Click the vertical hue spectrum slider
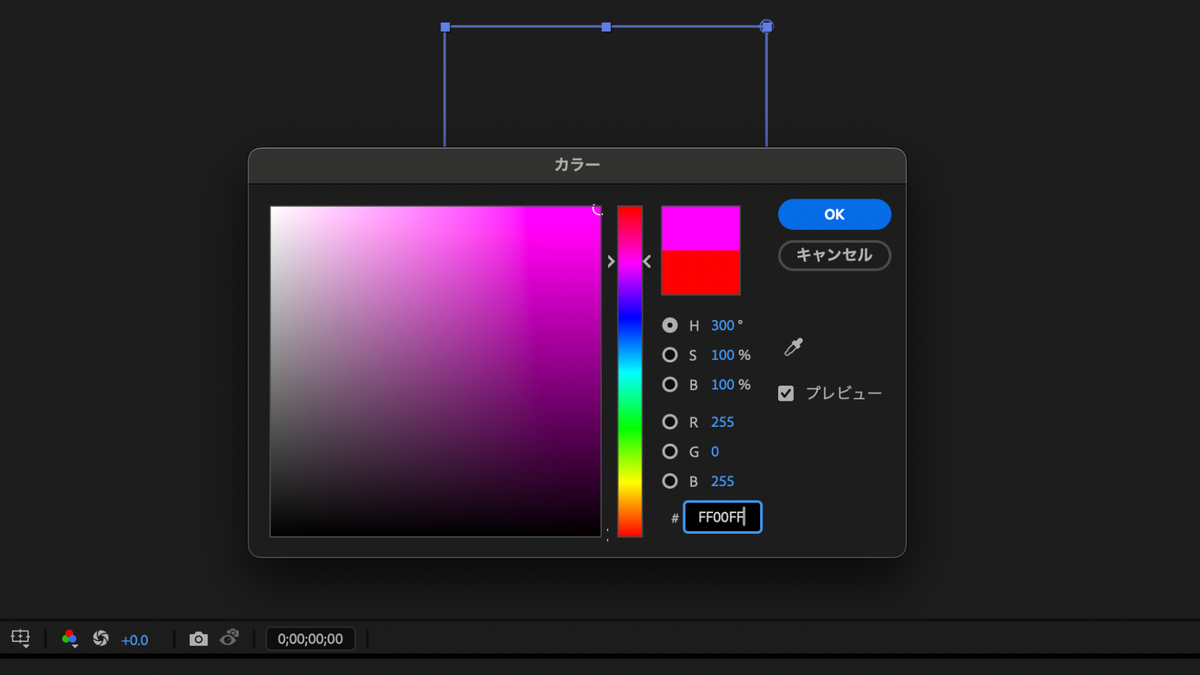Screen dimensions: 1200x675 [629, 371]
